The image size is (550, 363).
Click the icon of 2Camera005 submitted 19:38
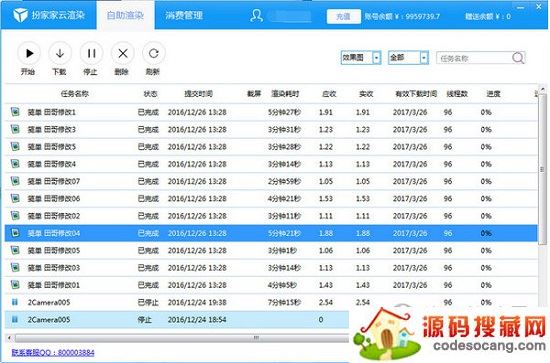(x=15, y=302)
